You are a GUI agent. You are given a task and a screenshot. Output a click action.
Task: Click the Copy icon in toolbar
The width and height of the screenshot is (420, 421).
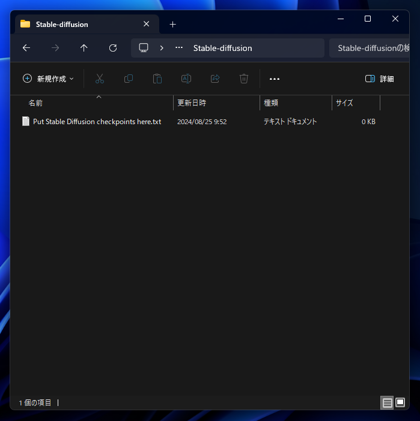point(128,79)
